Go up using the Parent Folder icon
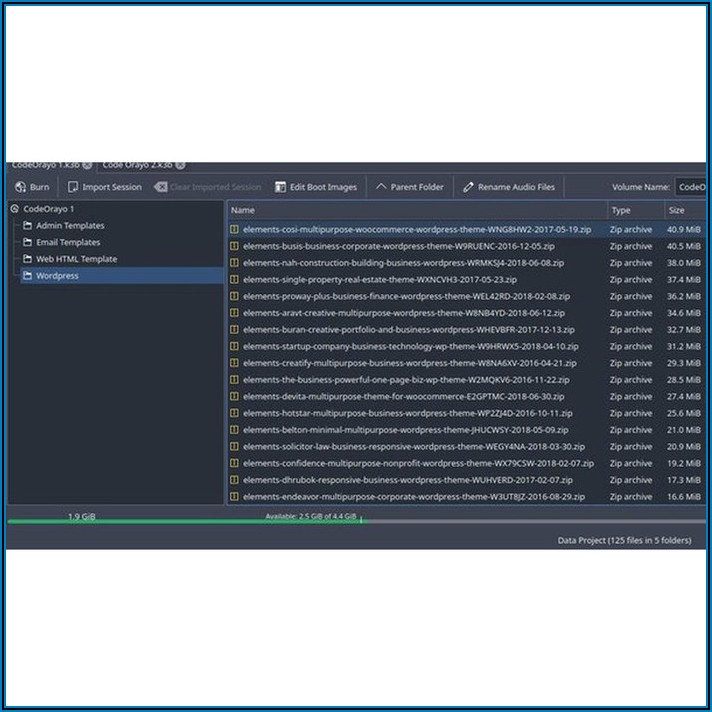 (x=381, y=187)
